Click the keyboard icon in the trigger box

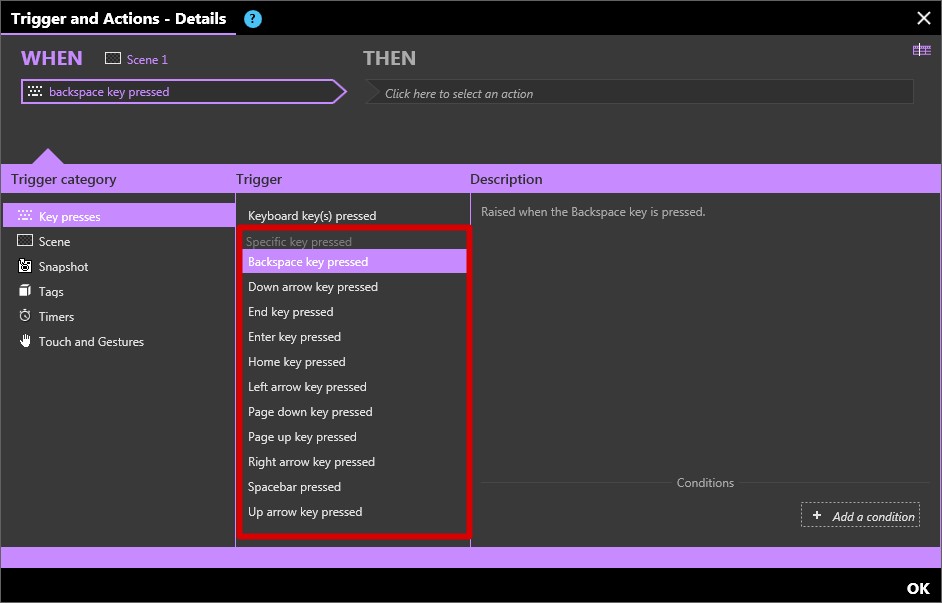(x=35, y=92)
